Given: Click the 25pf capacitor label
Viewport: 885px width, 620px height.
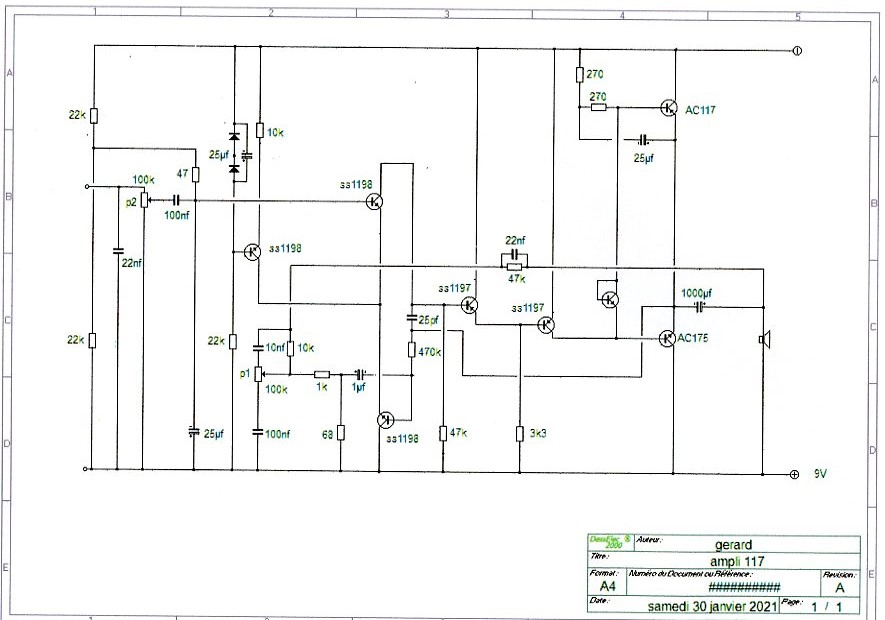Looking at the screenshot, I should (x=429, y=320).
